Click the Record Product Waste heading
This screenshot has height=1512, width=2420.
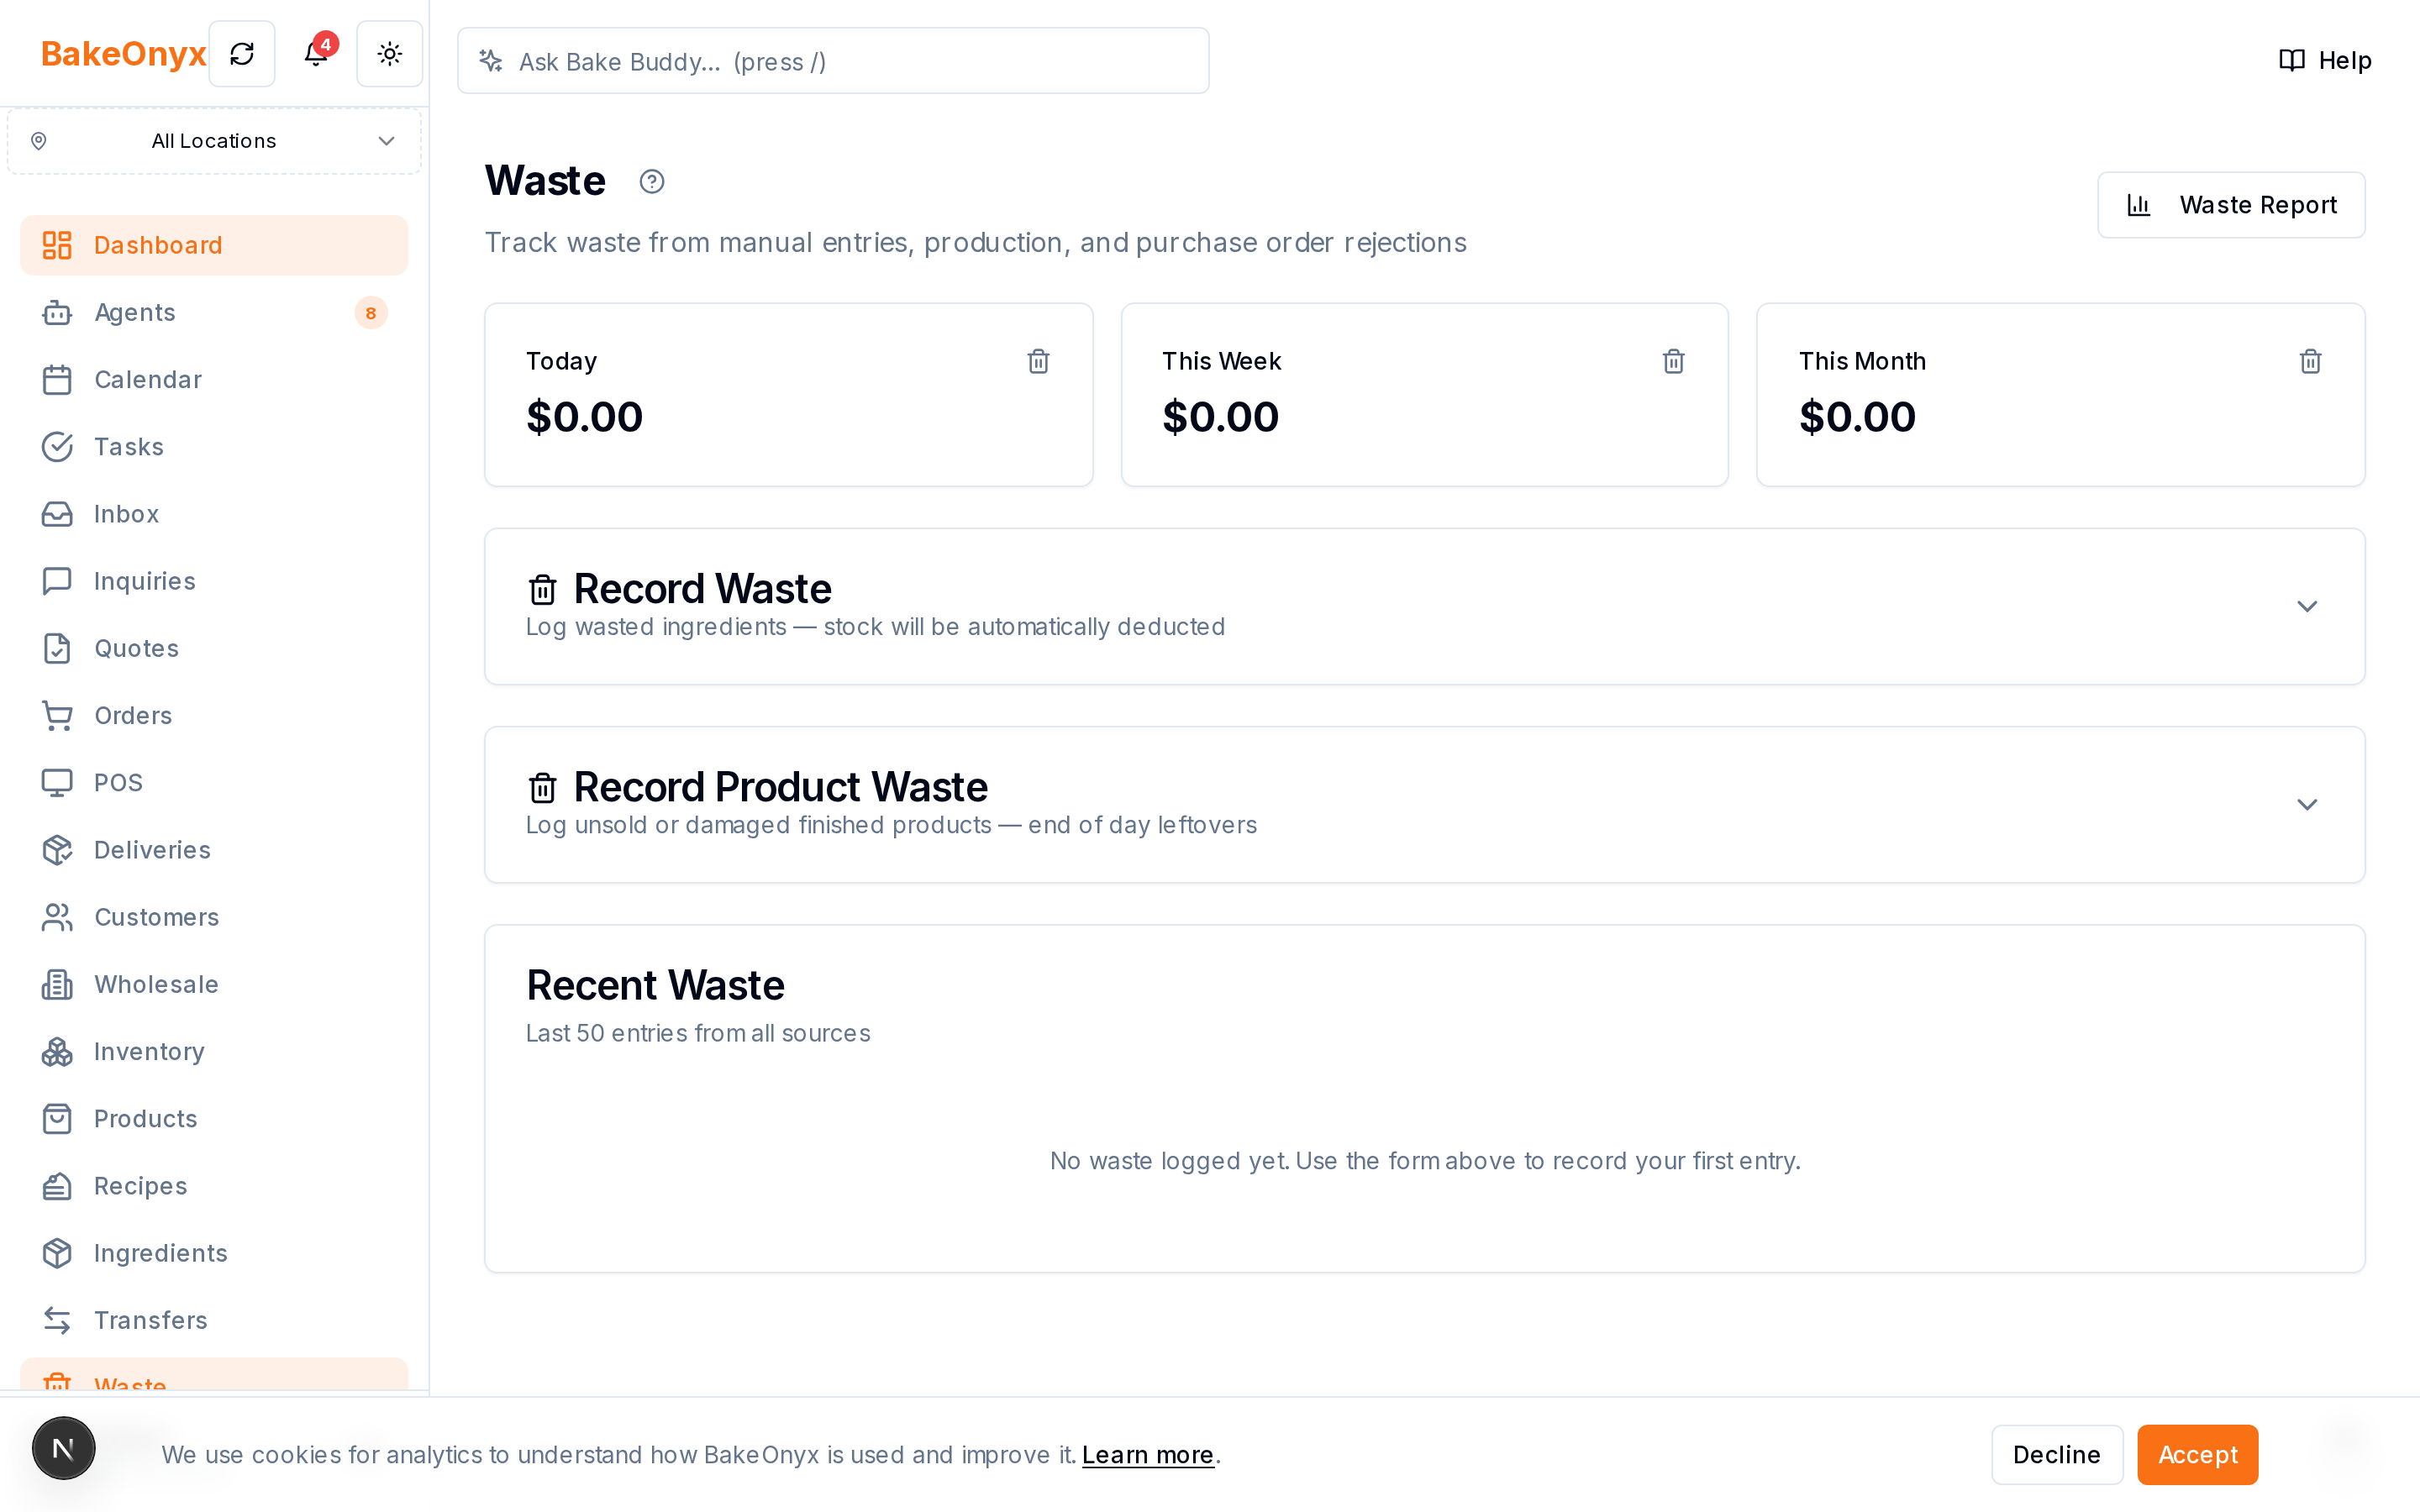pyautogui.click(x=780, y=787)
